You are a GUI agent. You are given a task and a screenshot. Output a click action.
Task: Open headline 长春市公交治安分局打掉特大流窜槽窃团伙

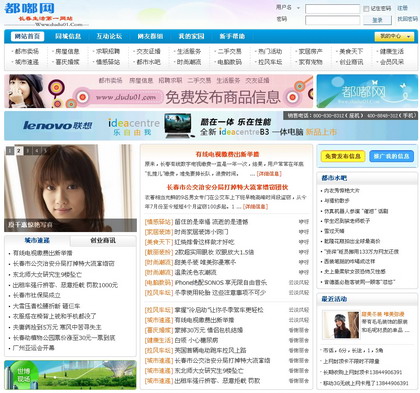[x=227, y=187]
